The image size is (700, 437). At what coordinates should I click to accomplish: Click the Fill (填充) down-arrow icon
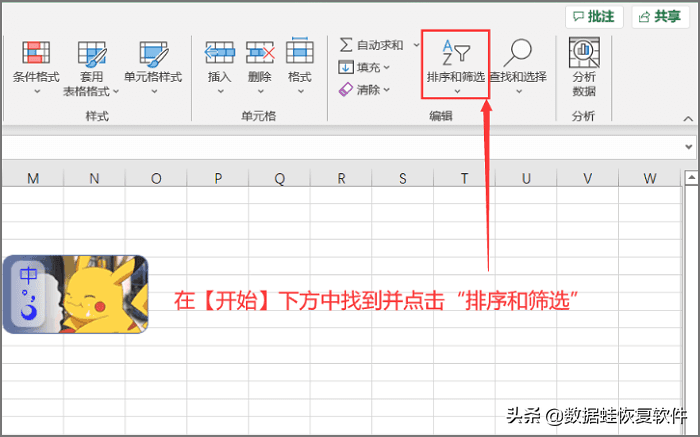pos(346,67)
